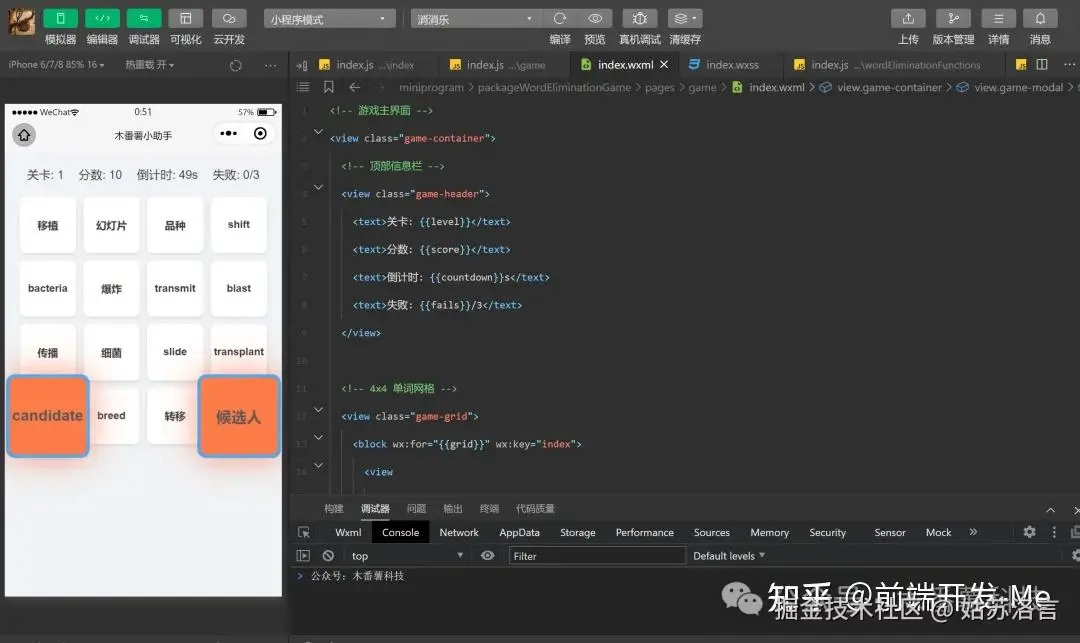
Task: Open the 构建 panel tab
Action: pyautogui.click(x=333, y=509)
